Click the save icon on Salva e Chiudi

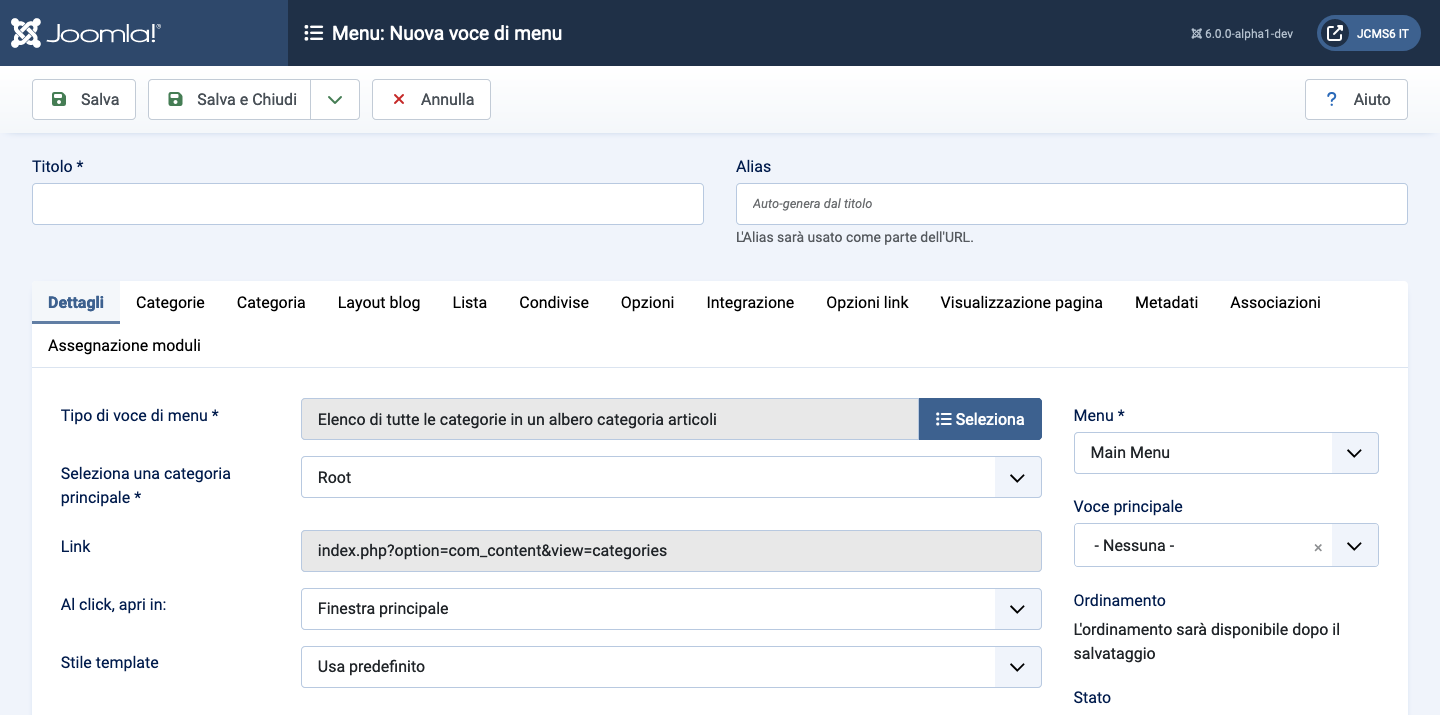tap(176, 99)
